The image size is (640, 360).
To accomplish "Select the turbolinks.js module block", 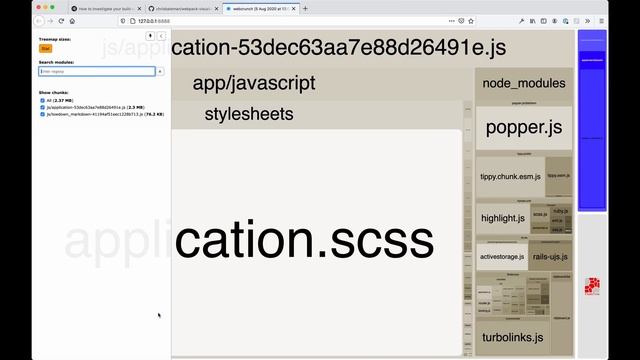I will pos(513,337).
